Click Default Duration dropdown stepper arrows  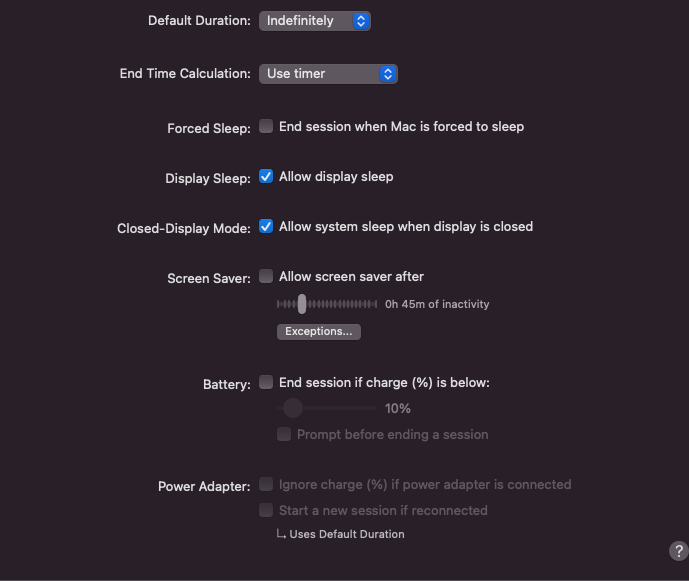coord(361,21)
